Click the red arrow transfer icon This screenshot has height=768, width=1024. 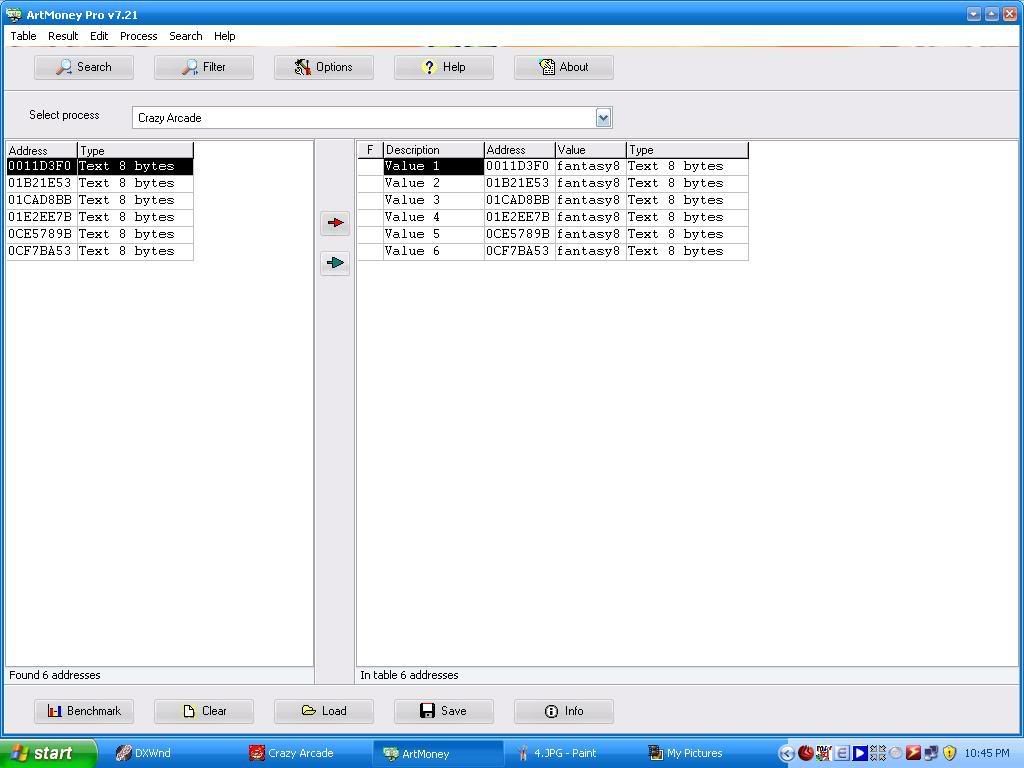(335, 223)
